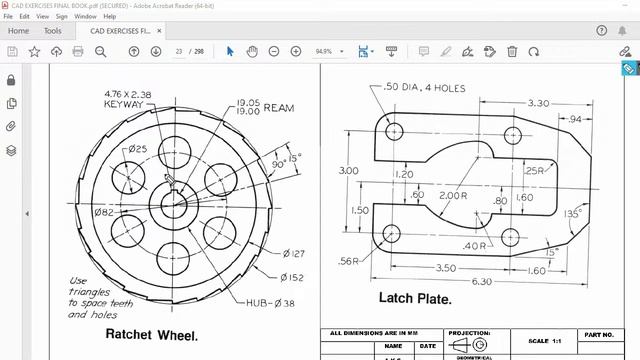
Task: Switch to the Home tab
Action: pyautogui.click(x=18, y=31)
